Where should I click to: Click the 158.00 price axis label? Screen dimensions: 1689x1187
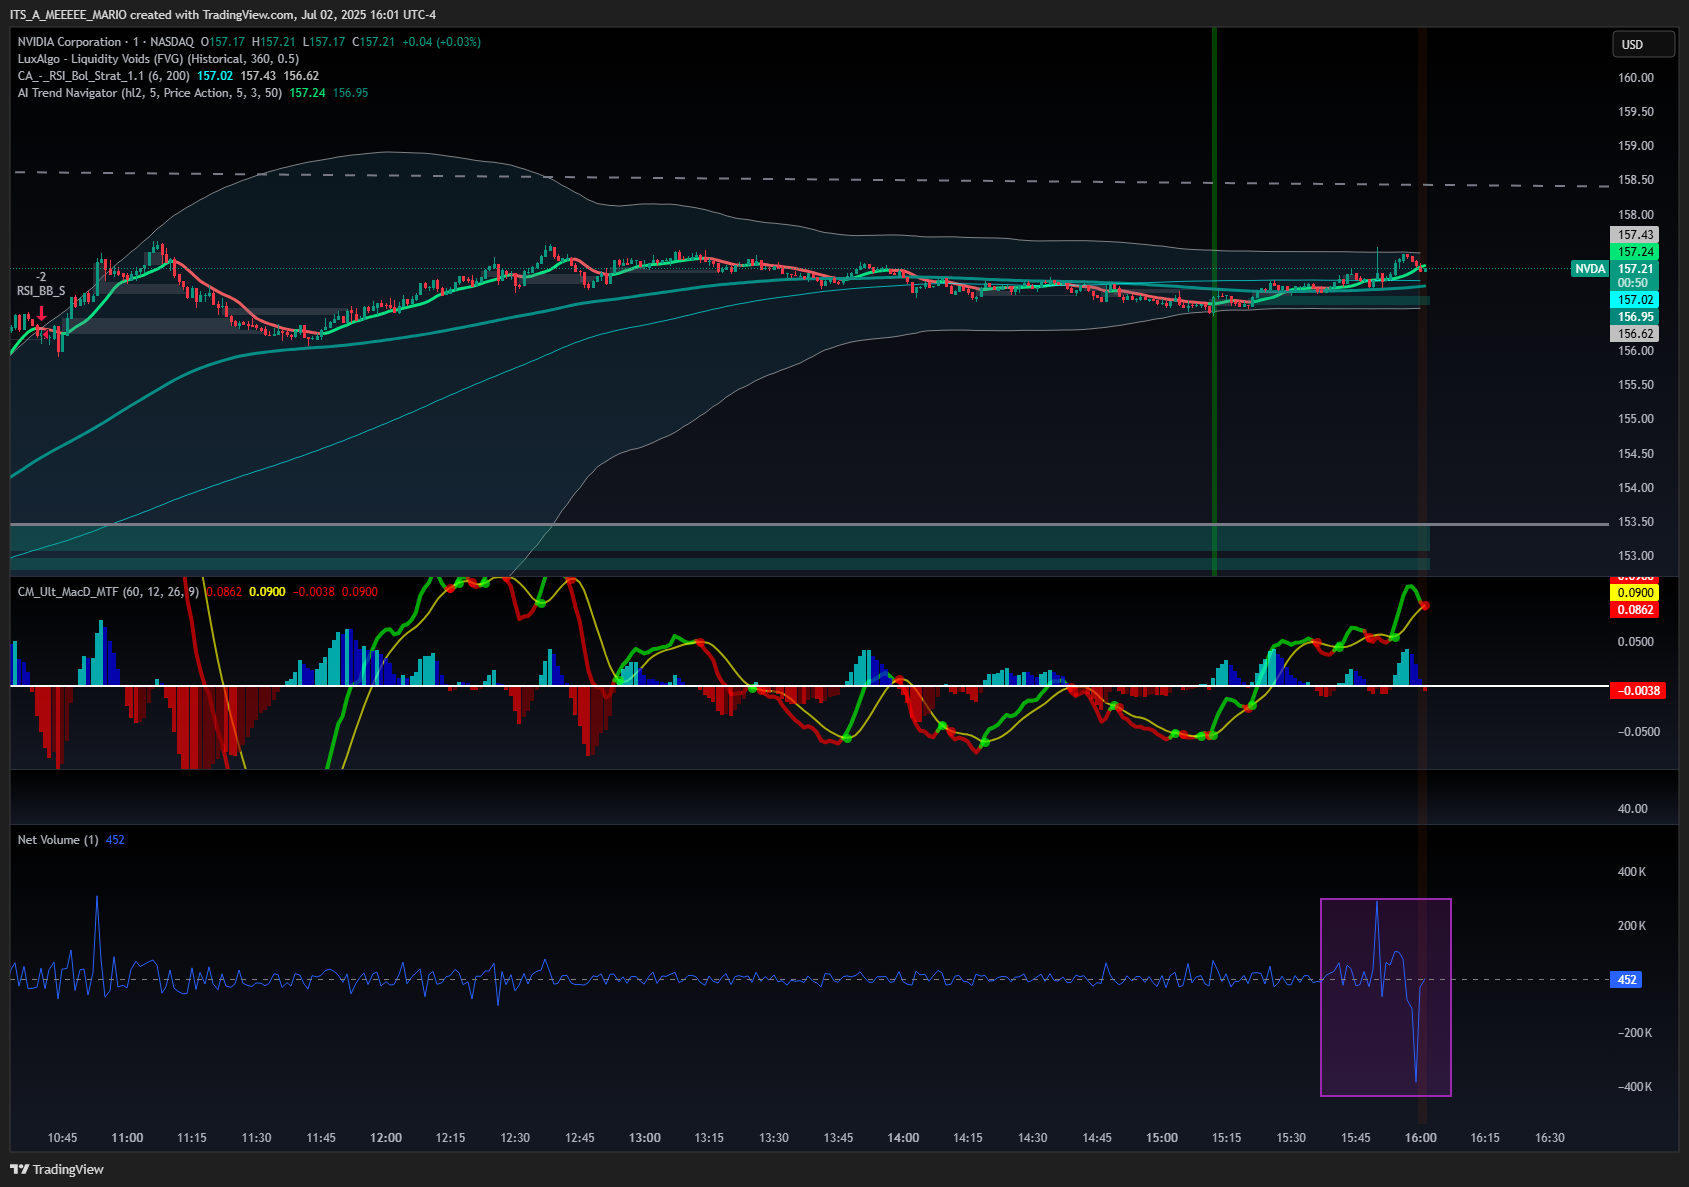1636,215
